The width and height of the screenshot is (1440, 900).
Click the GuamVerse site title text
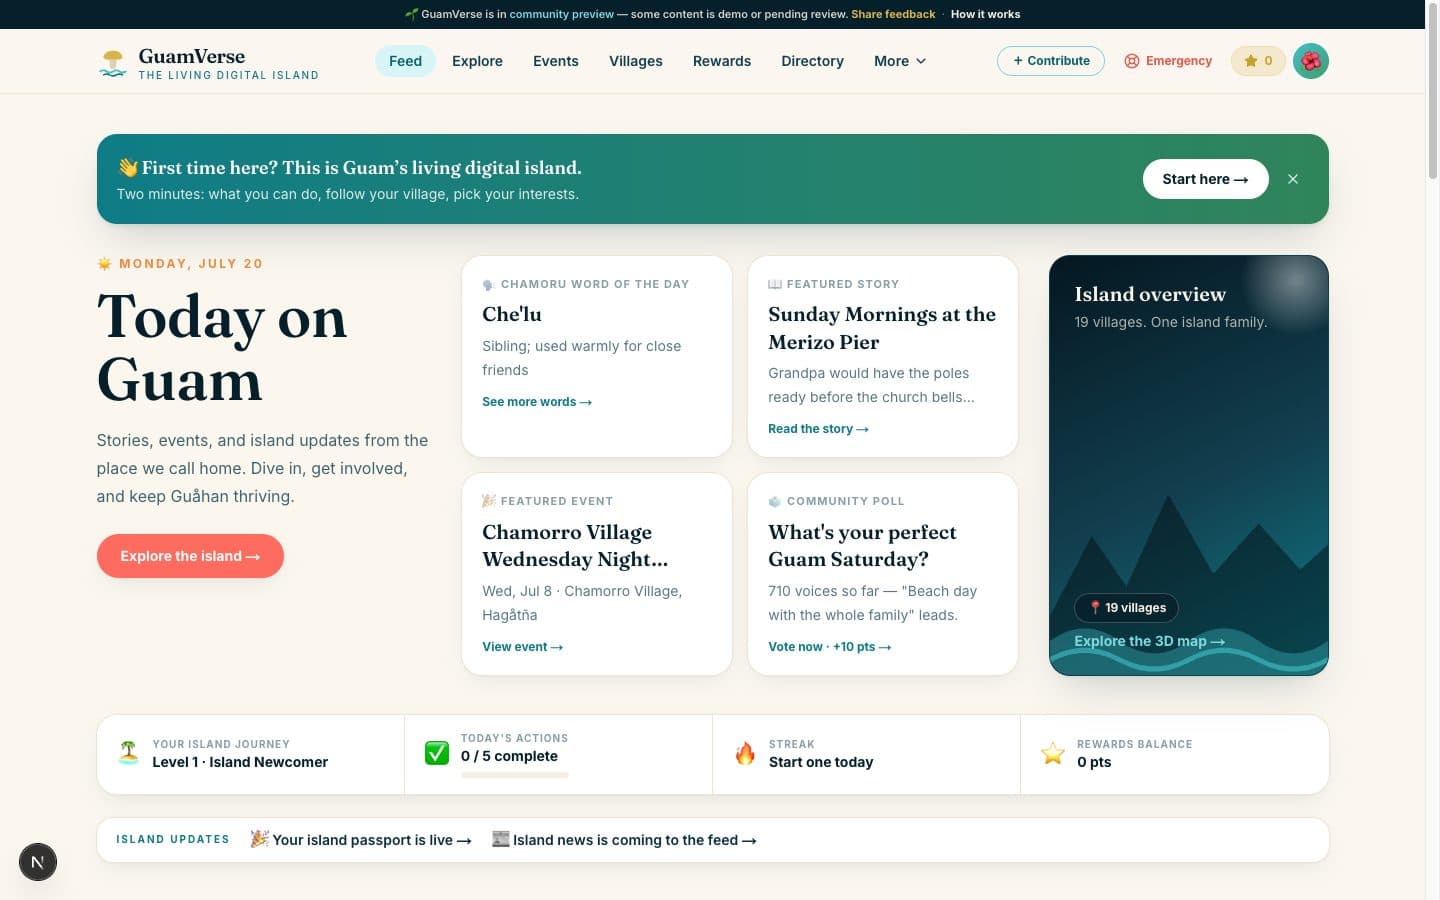[192, 56]
